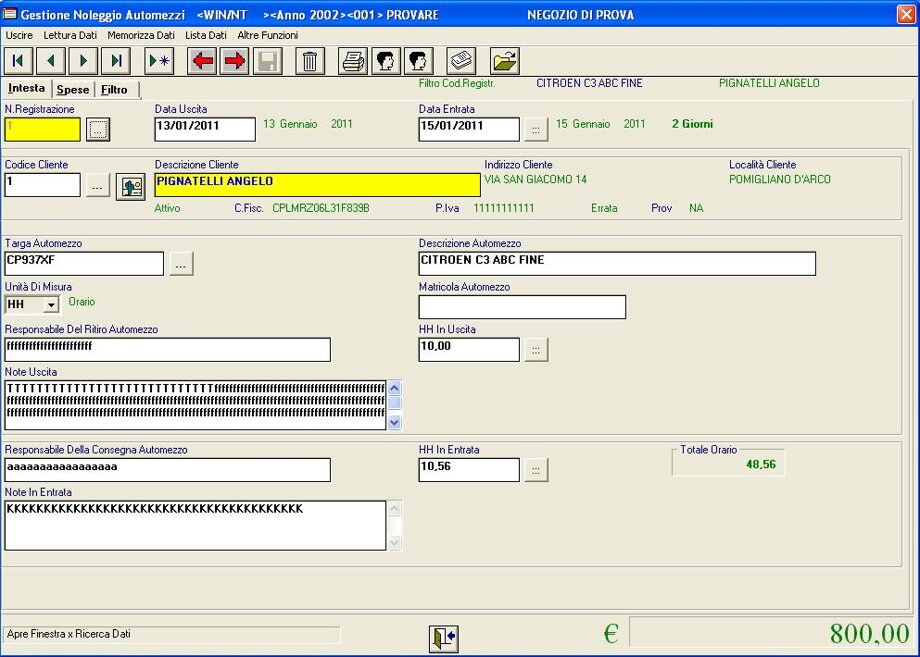Click the Matricola Automezzo empty field
This screenshot has height=657, width=920.
tap(522, 307)
